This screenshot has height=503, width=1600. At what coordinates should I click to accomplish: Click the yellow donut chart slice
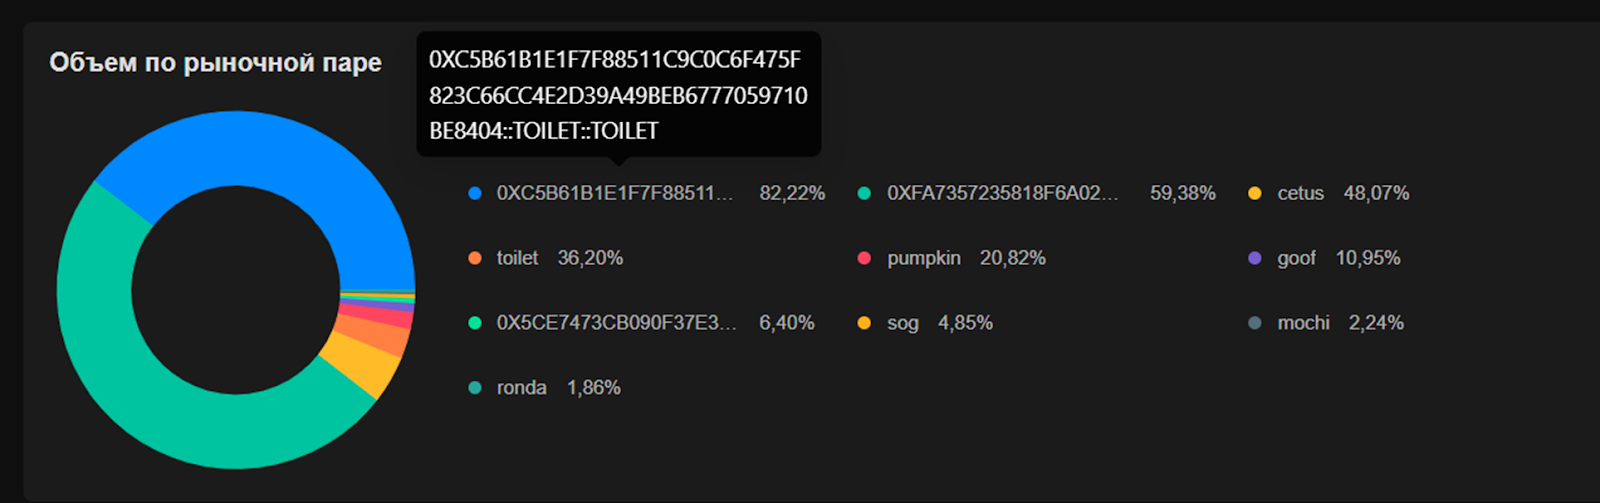[x=360, y=363]
